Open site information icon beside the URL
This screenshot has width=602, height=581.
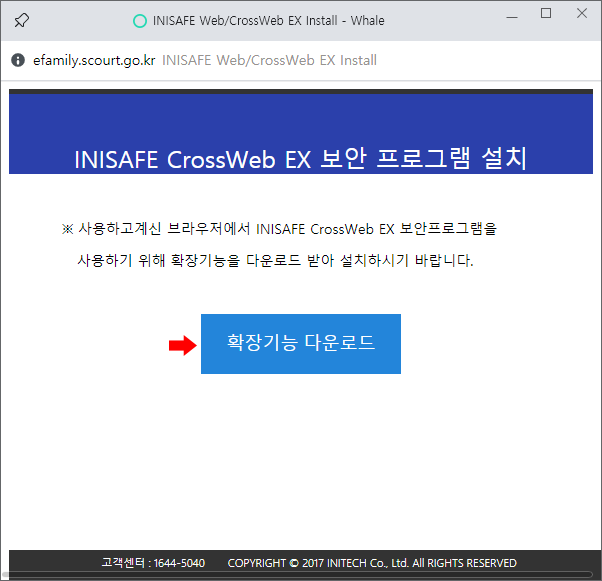point(18,60)
